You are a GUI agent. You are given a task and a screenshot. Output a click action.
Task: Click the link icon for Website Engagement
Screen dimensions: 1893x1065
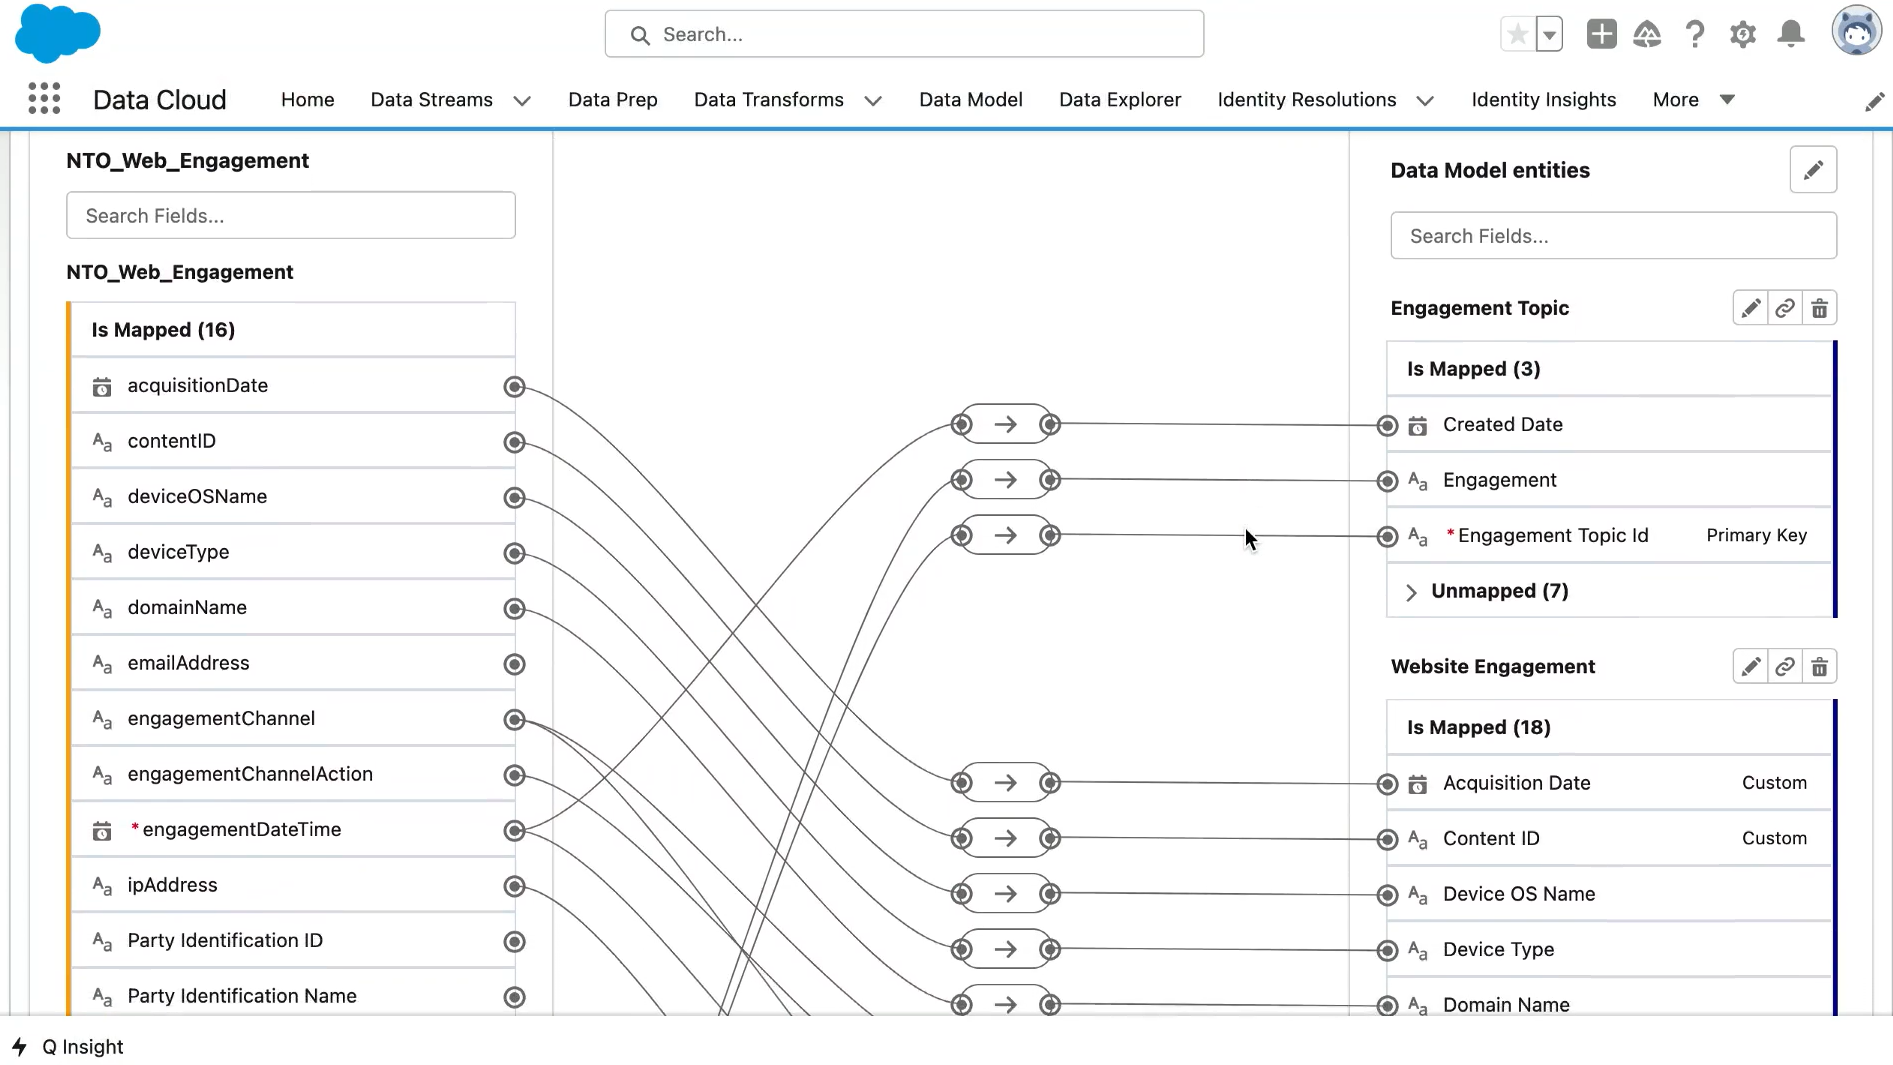point(1785,666)
